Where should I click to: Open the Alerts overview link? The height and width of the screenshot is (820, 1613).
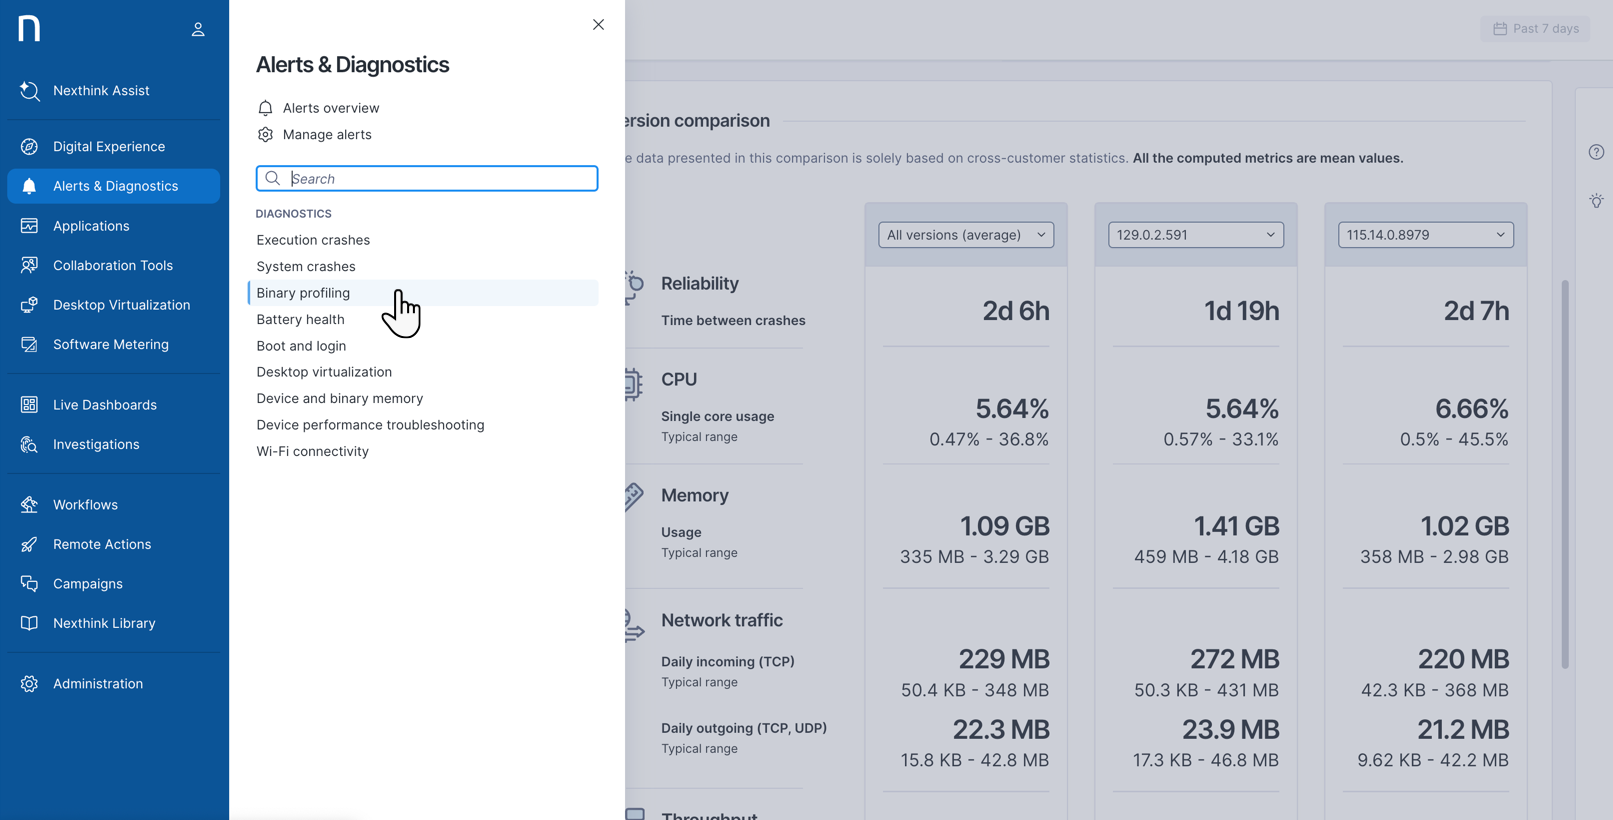(x=330, y=108)
